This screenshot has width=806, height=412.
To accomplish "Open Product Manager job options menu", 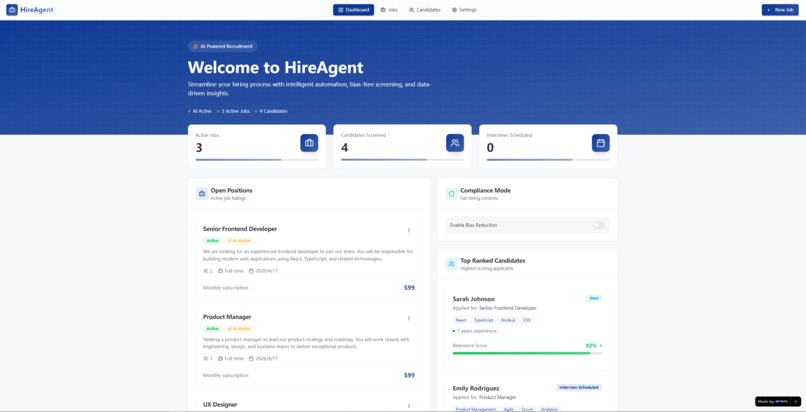I will point(409,318).
